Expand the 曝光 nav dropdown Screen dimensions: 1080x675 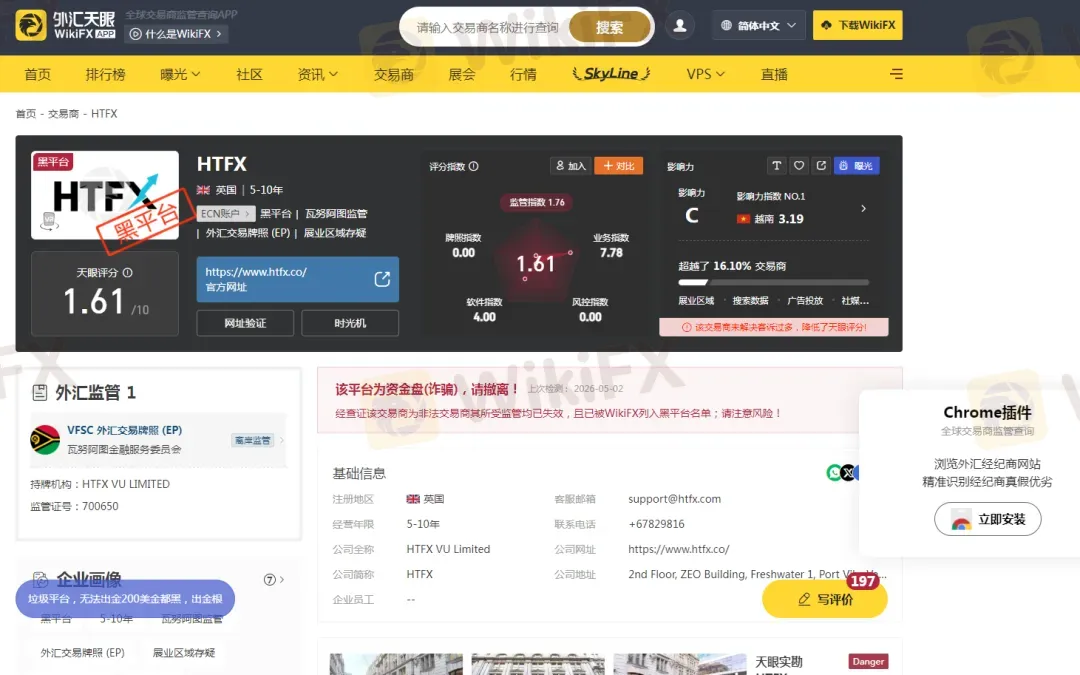pyautogui.click(x=180, y=74)
